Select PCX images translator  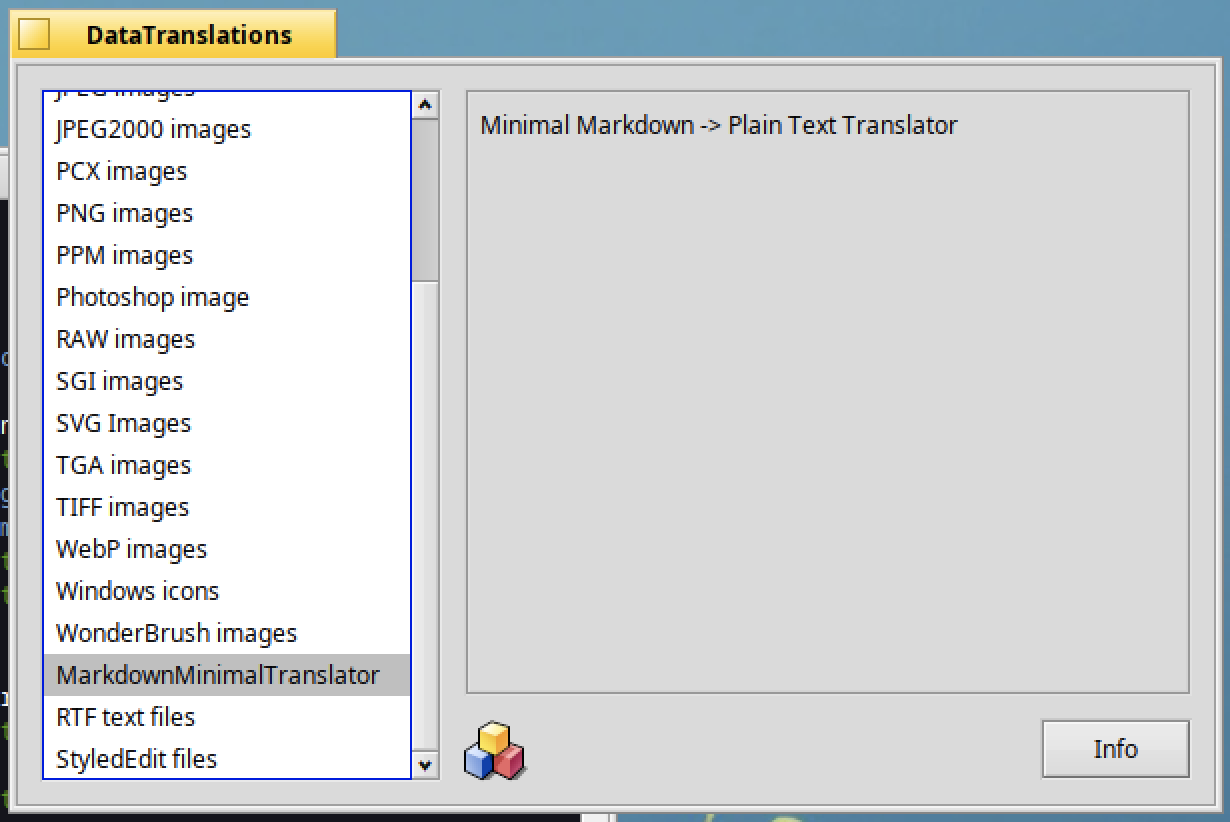pos(121,172)
